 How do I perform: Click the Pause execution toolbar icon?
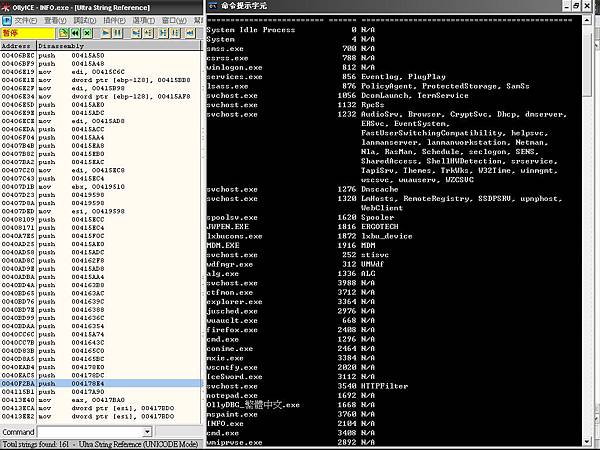[117, 34]
